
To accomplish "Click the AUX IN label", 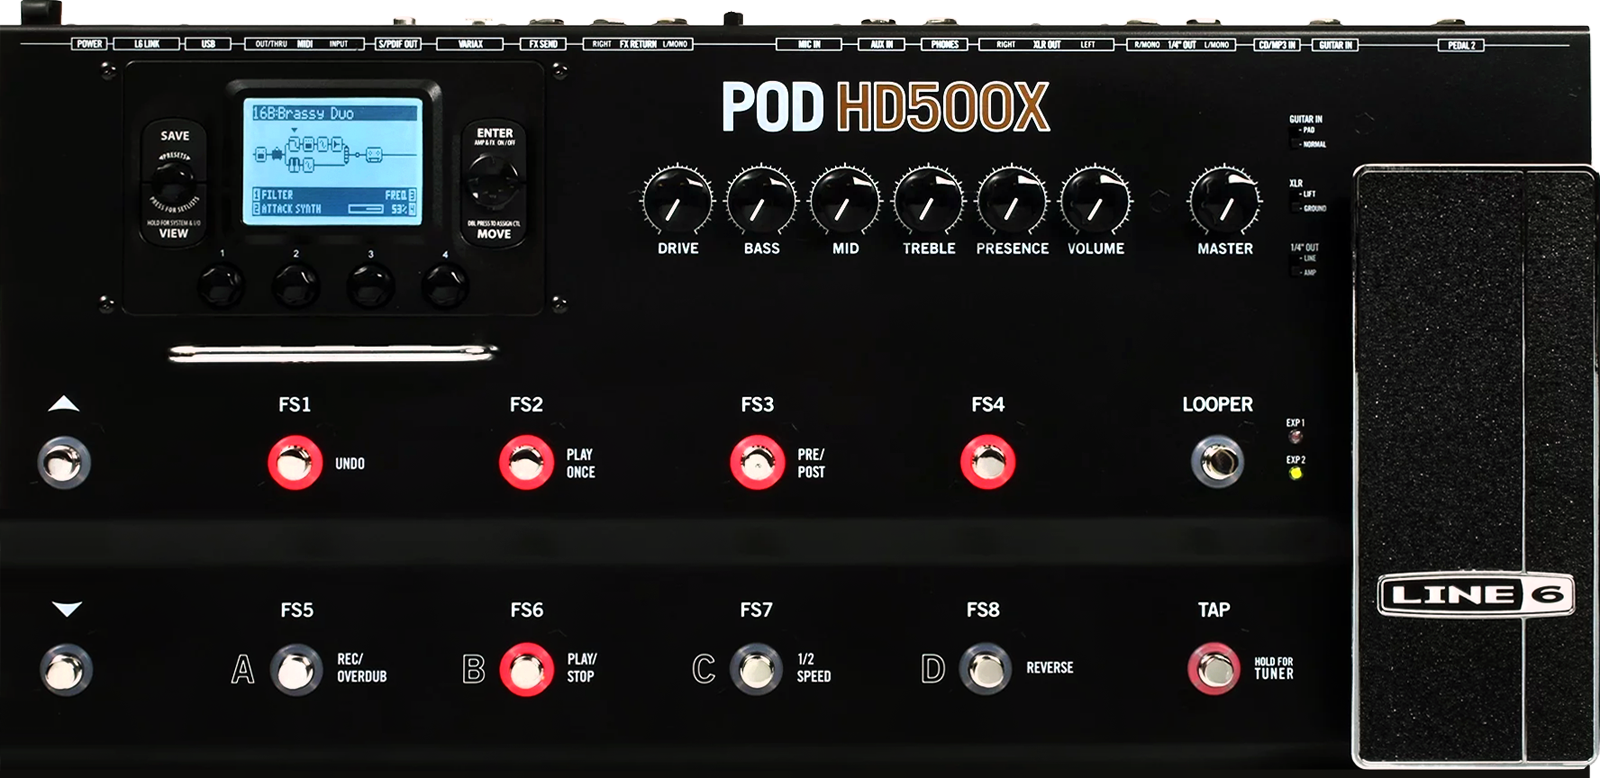I will pyautogui.click(x=881, y=44).
